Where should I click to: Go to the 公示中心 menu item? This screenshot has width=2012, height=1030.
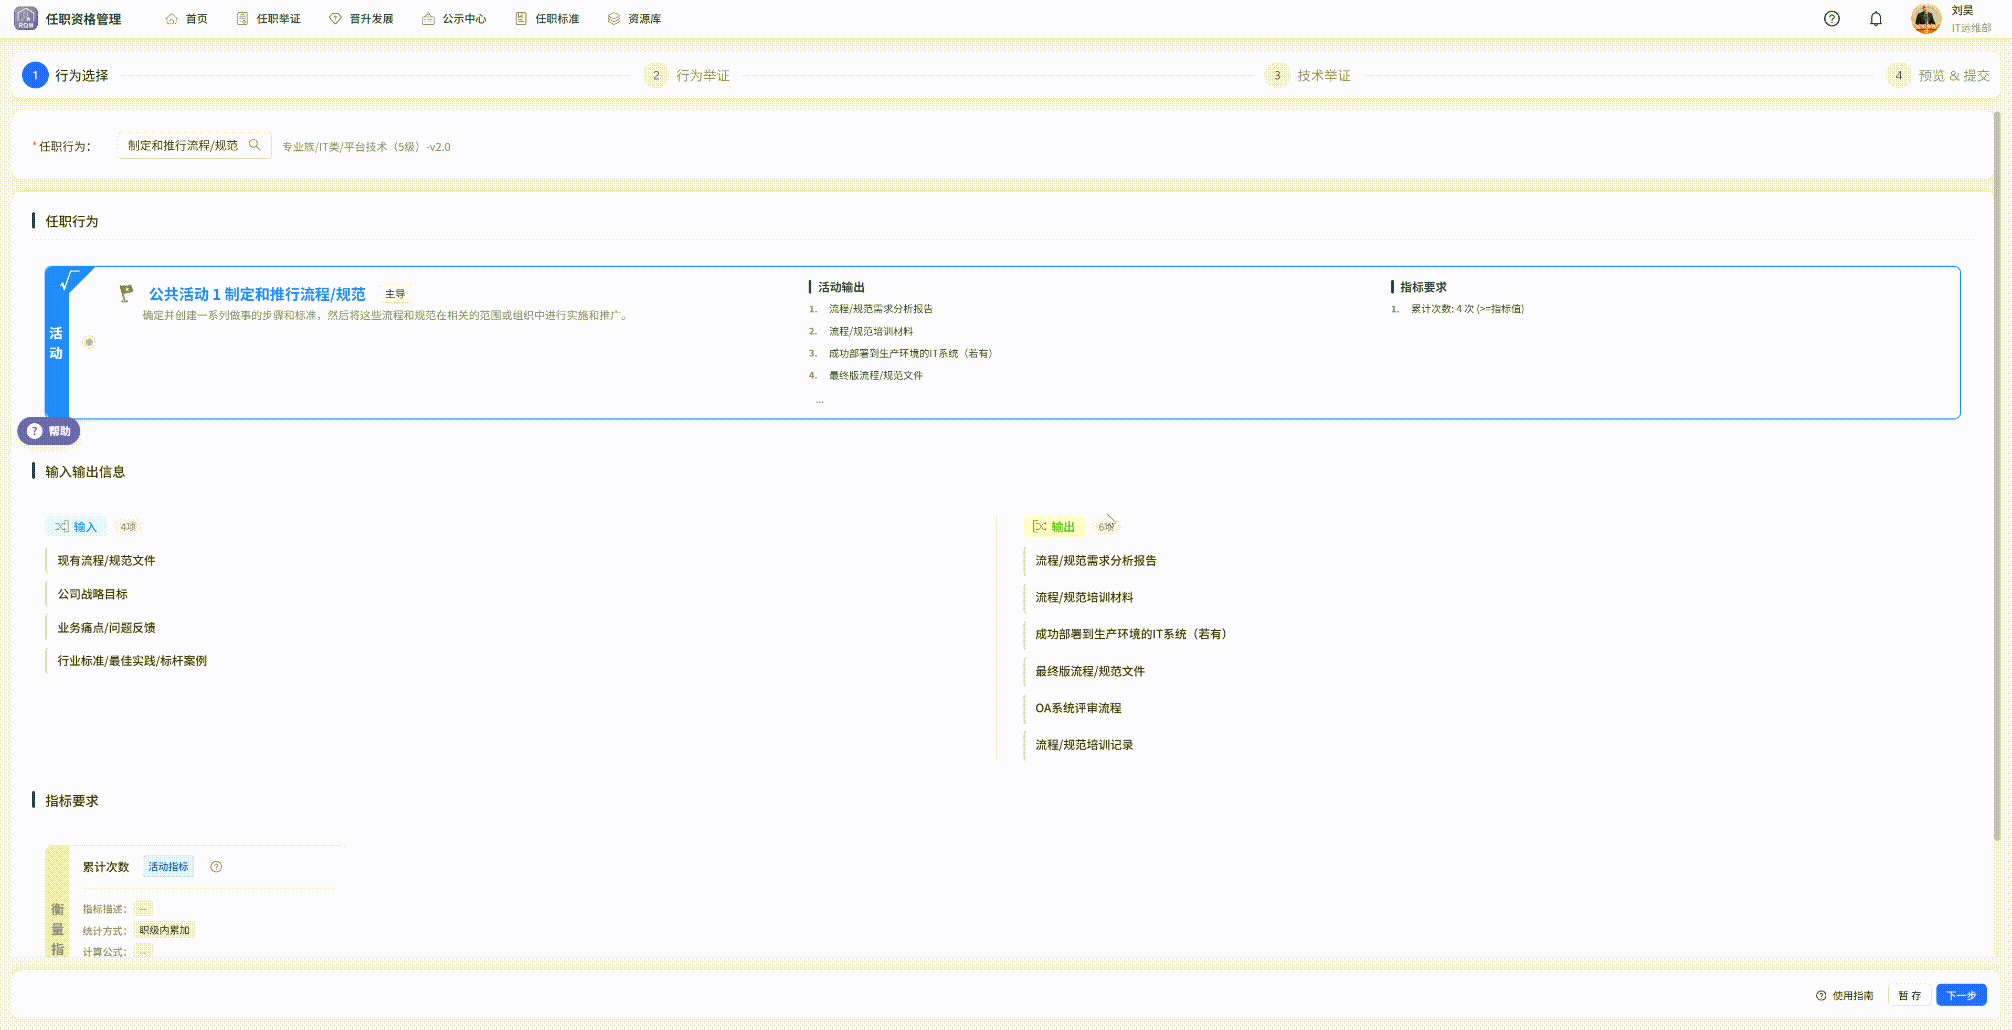point(454,19)
